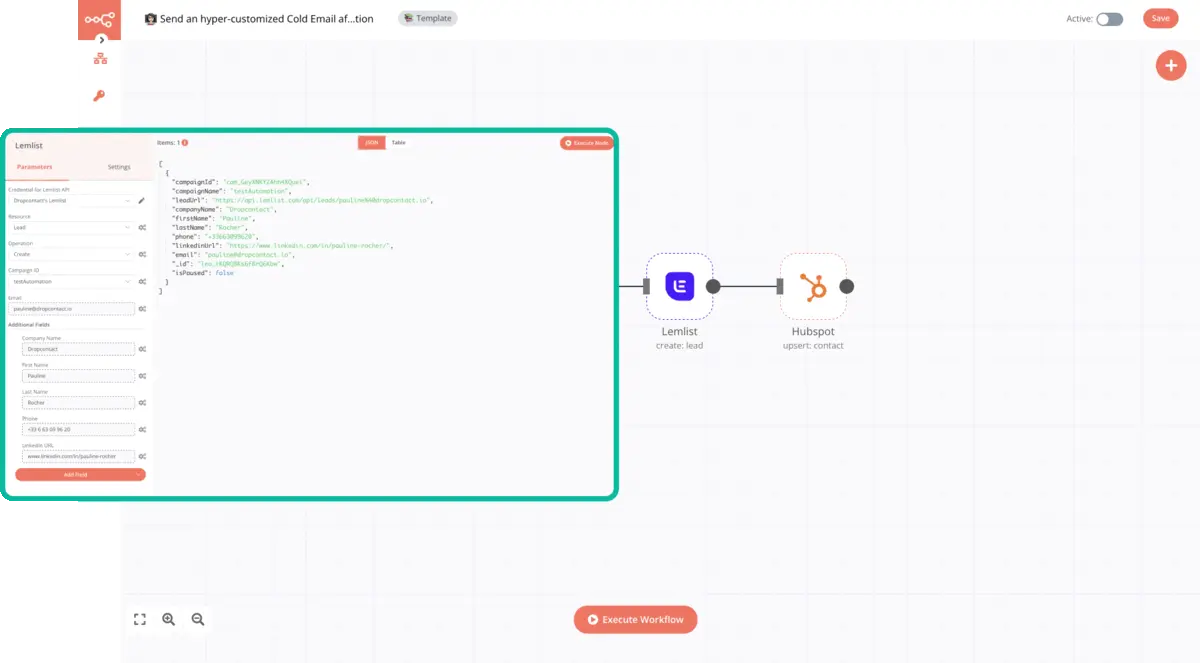Open options gear for Operation field
The image size is (1200, 663).
click(x=142, y=254)
